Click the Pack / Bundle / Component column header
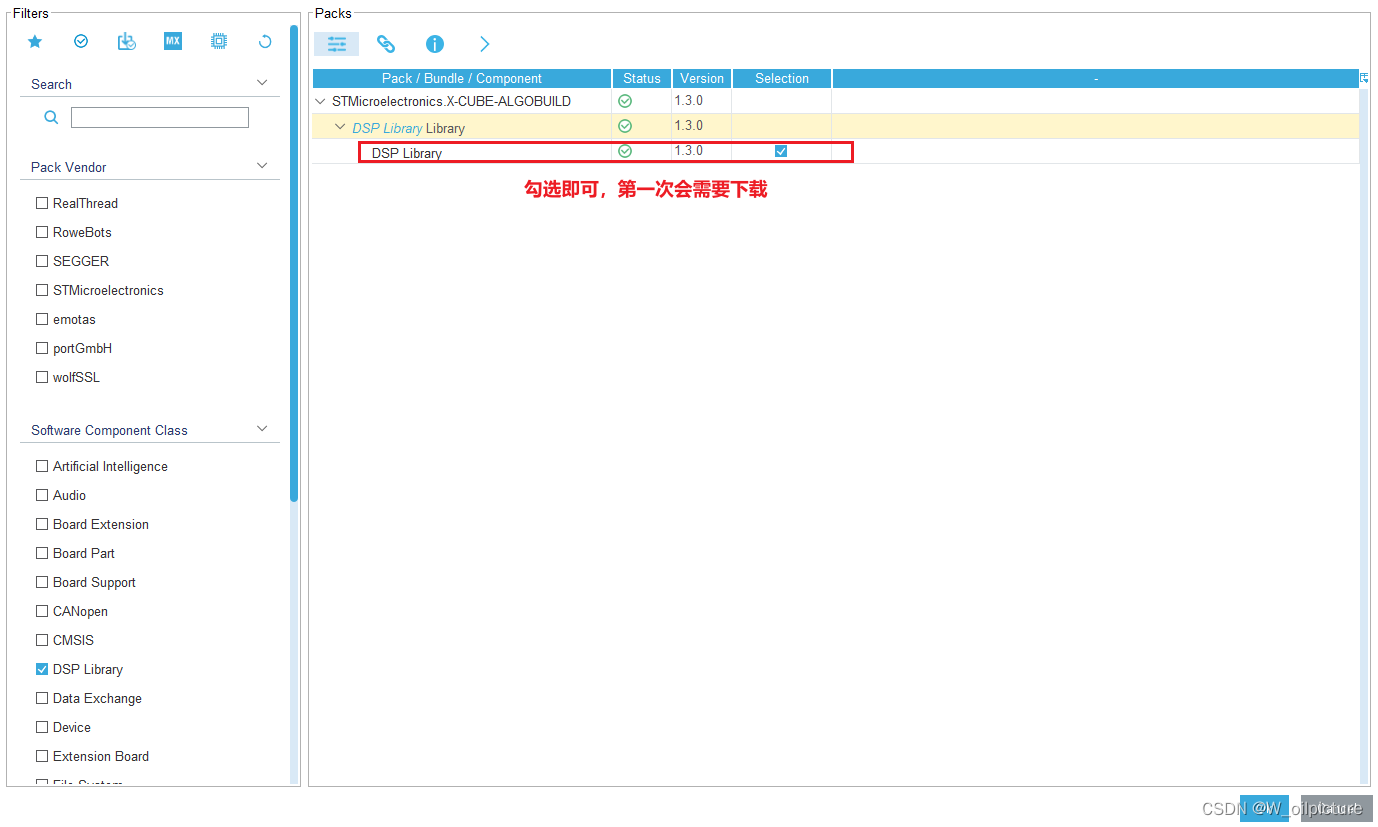This screenshot has height=827, width=1378. pyautogui.click(x=462, y=78)
